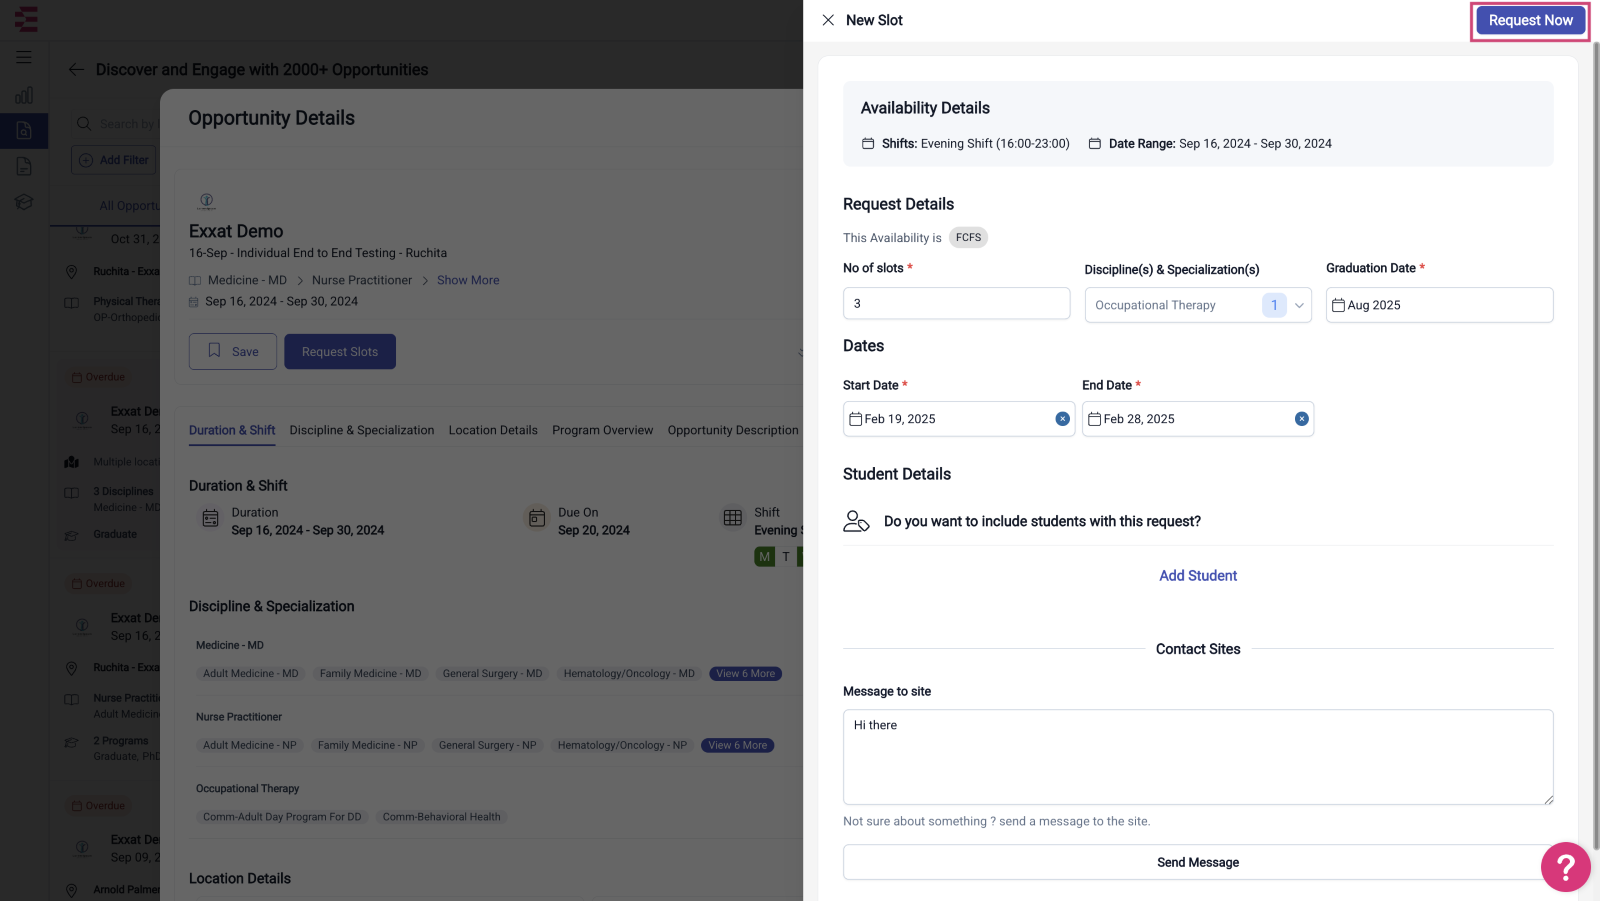Expand View 6 More under Medicine - MD
Image resolution: width=1600 pixels, height=901 pixels.
click(745, 674)
